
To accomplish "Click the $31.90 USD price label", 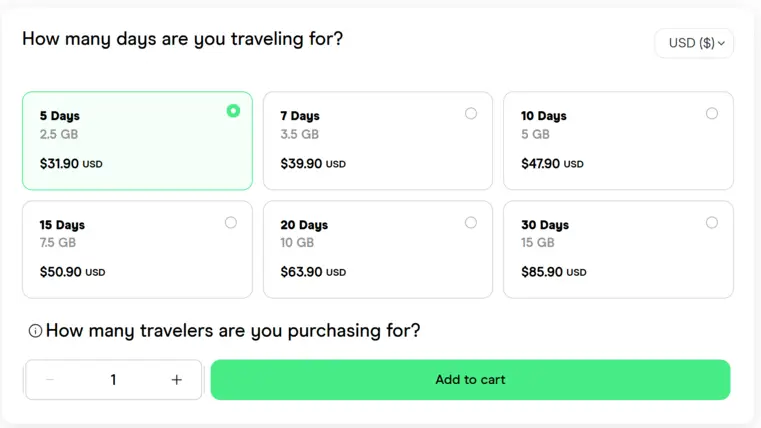I will click(x=71, y=164).
